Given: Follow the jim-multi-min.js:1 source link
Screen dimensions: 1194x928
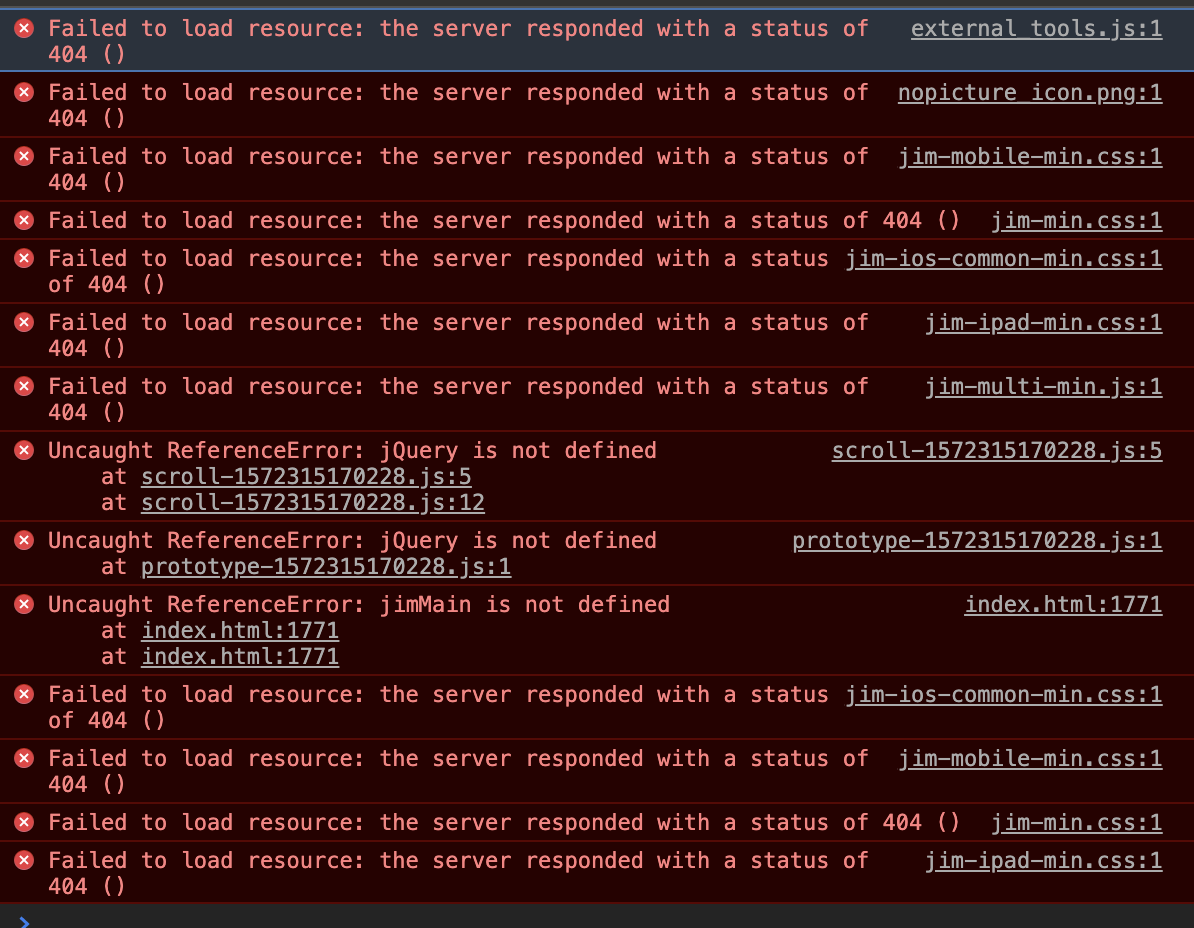Looking at the screenshot, I should pyautogui.click(x=1043, y=387).
